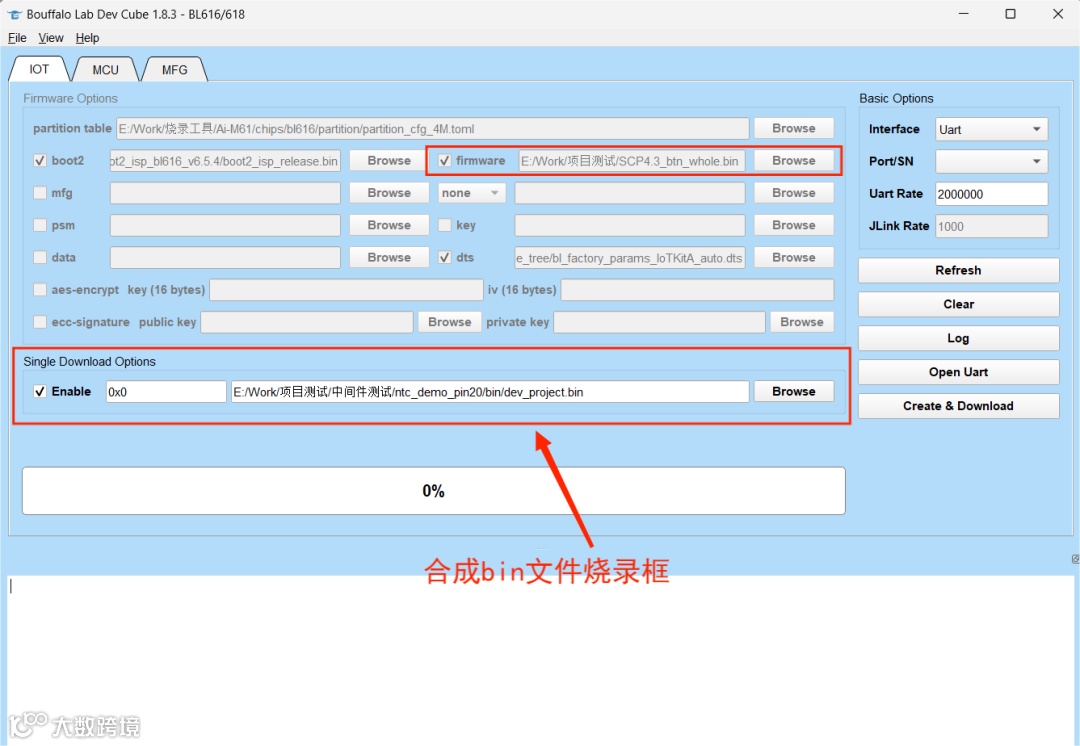
Task: Click the 0% download progress bar
Action: (x=433, y=490)
